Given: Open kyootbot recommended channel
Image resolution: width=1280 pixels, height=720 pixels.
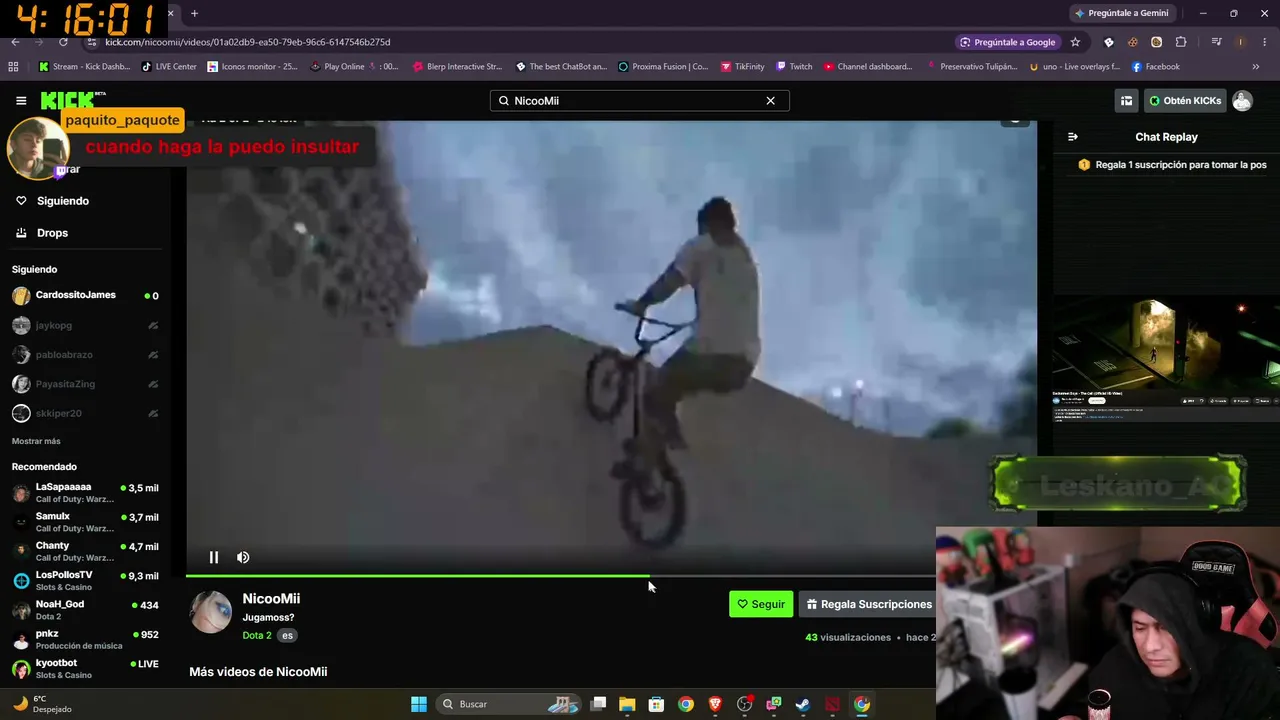Looking at the screenshot, I should pyautogui.click(x=85, y=668).
